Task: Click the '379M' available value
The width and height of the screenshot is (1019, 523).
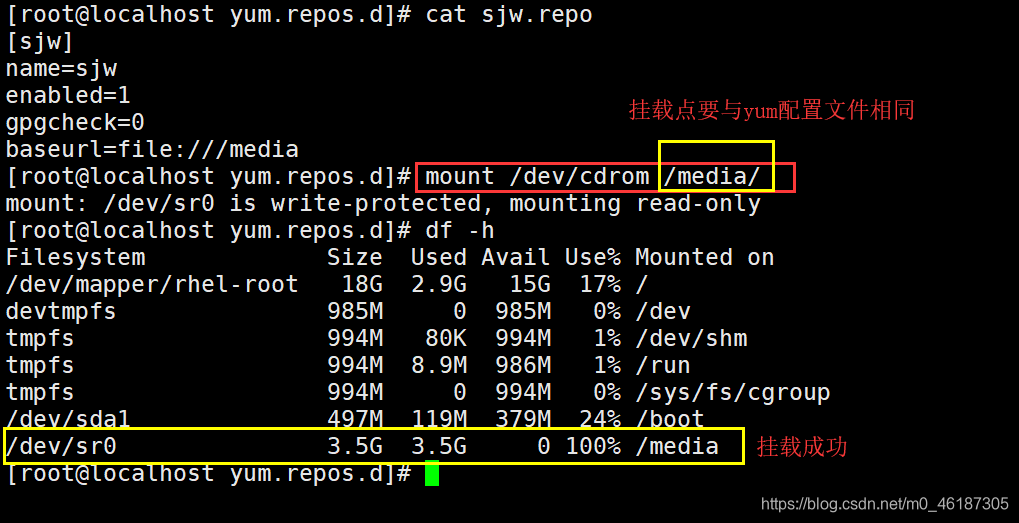Action: (x=522, y=420)
